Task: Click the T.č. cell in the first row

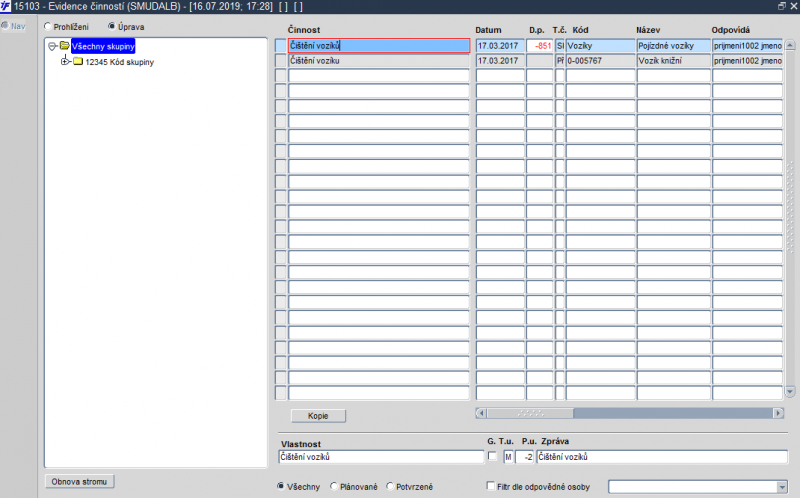Action: click(560, 45)
